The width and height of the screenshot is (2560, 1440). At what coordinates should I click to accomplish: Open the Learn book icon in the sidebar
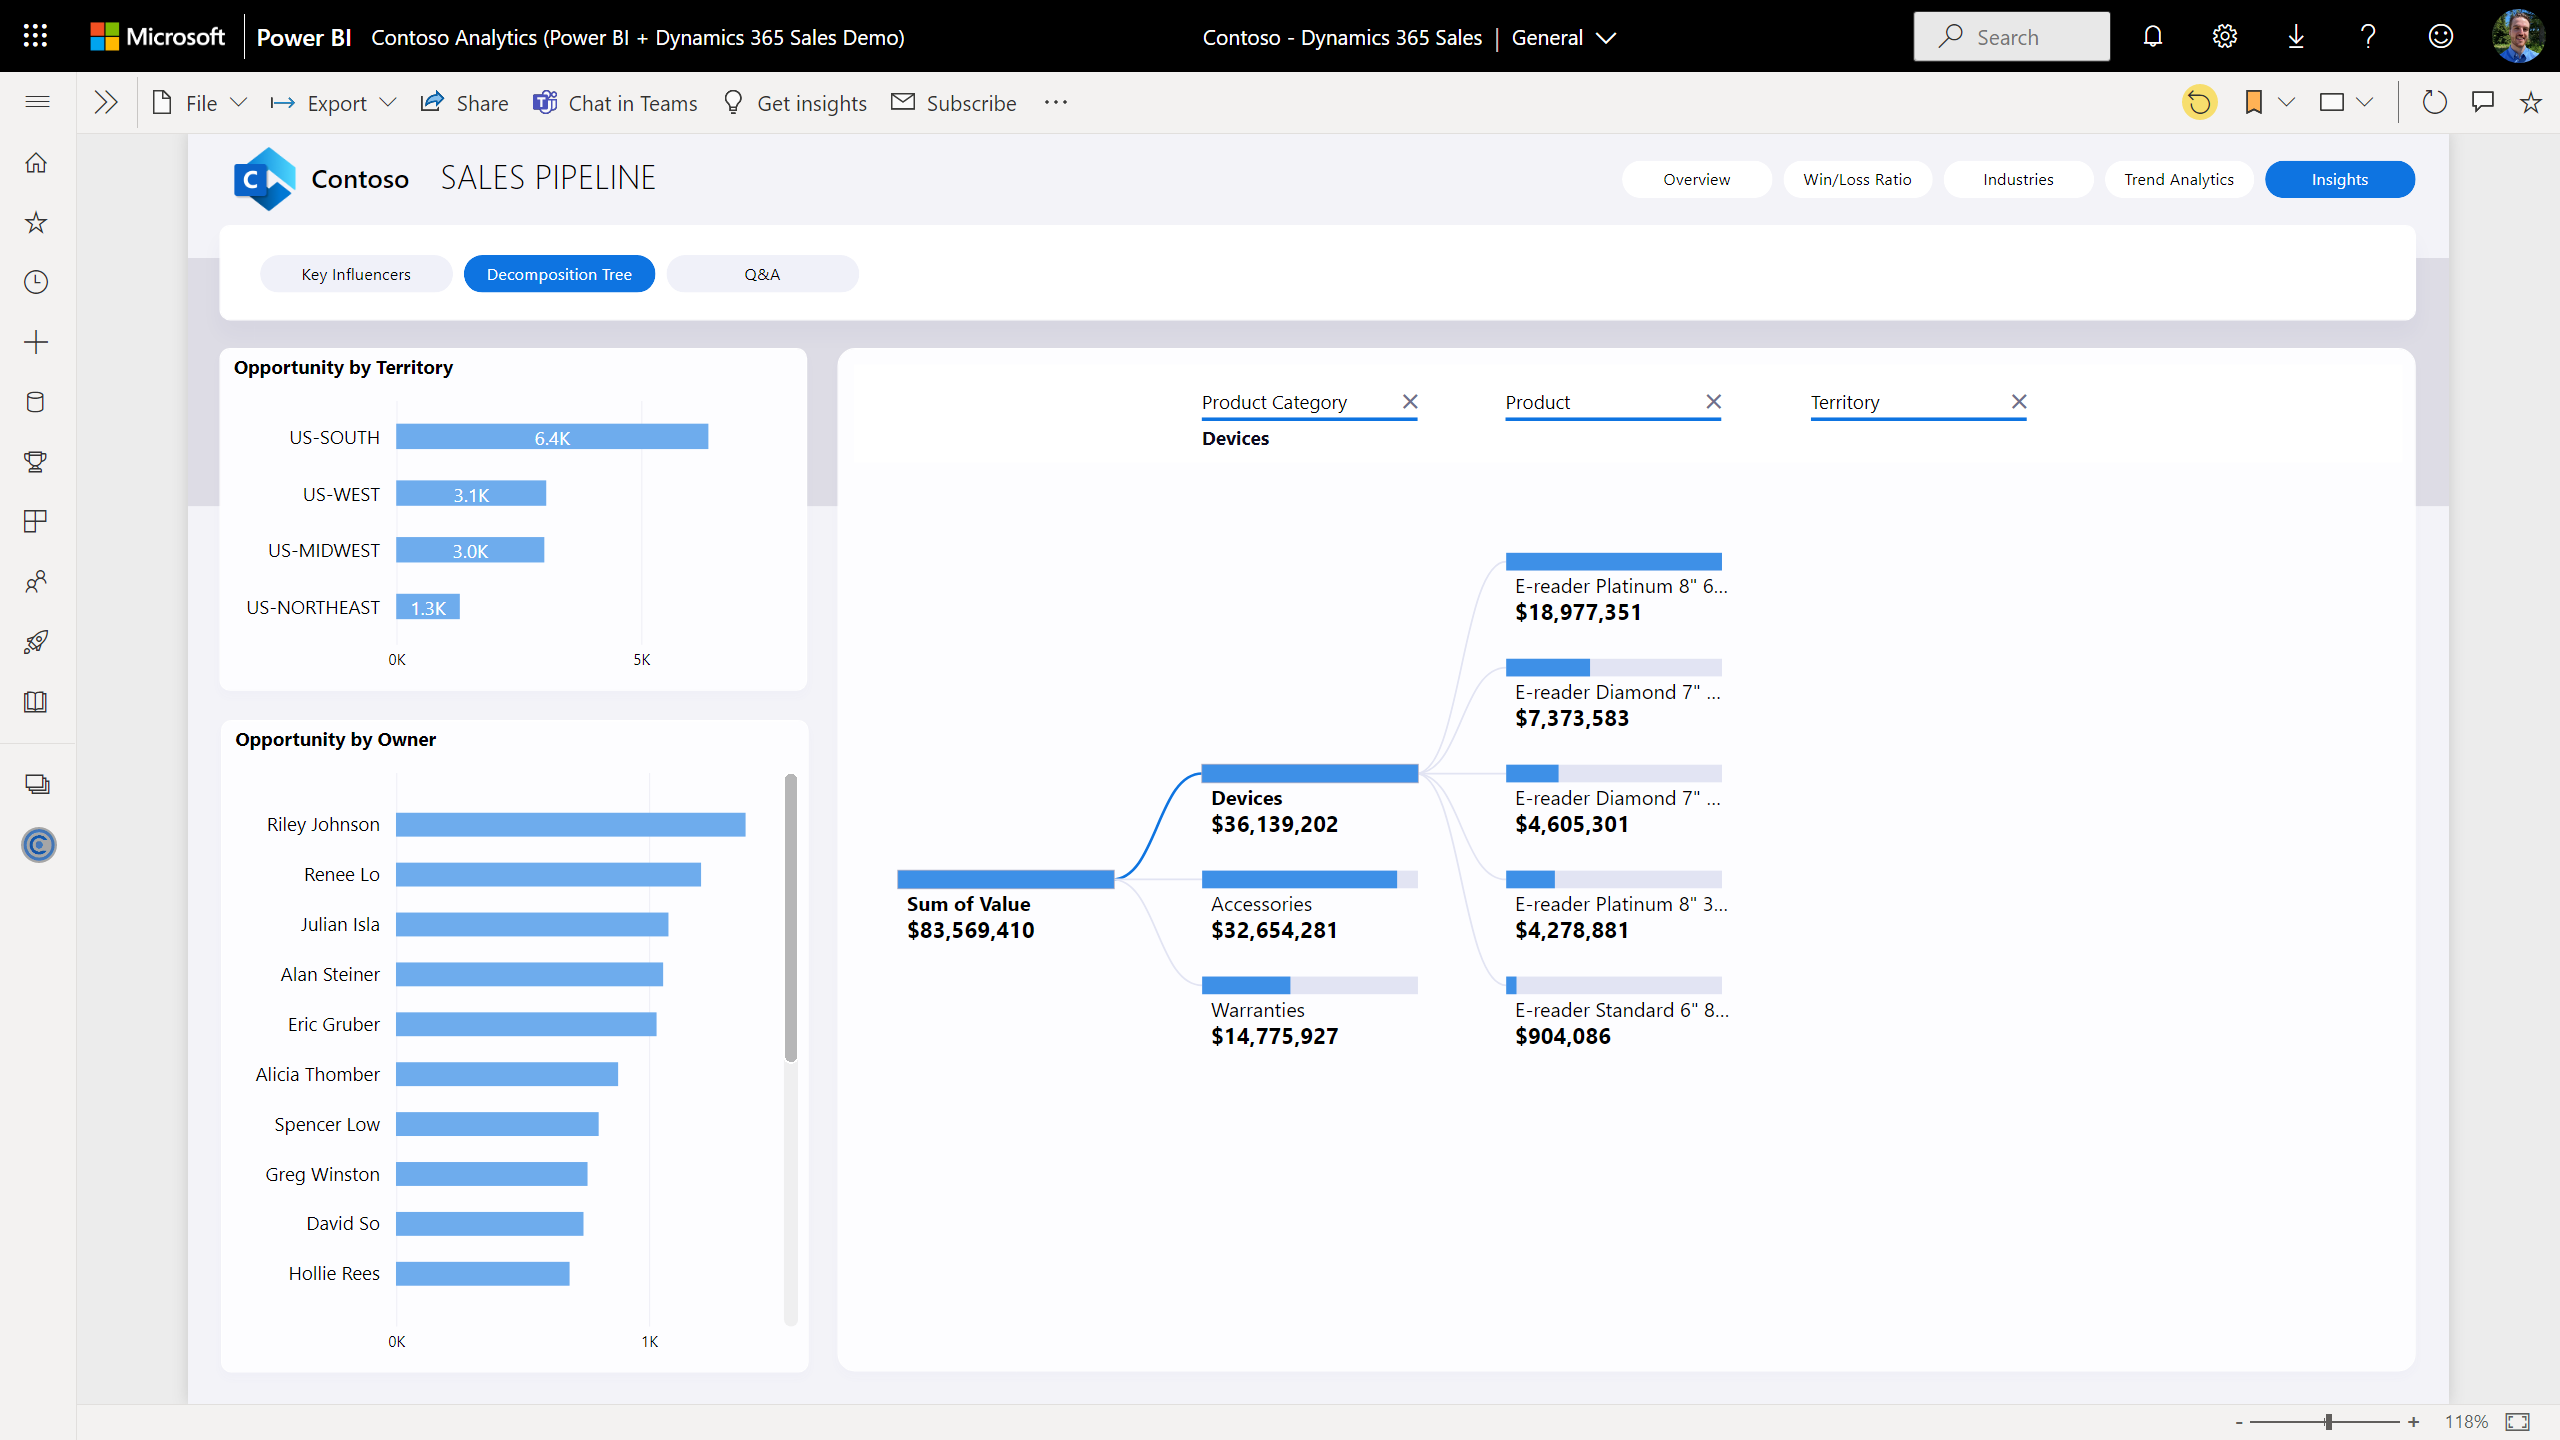(36, 701)
